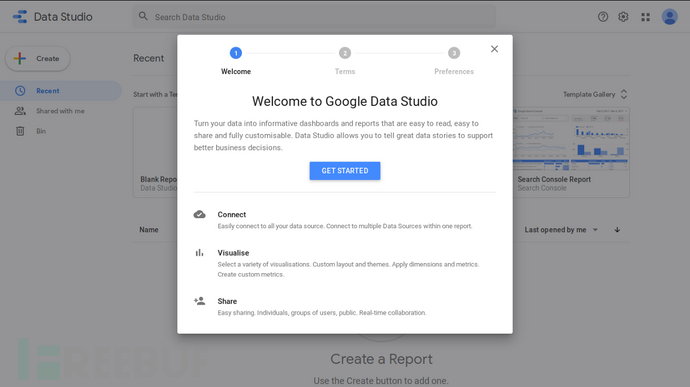
Task: Open the Google apps grid icon
Action: tap(646, 17)
